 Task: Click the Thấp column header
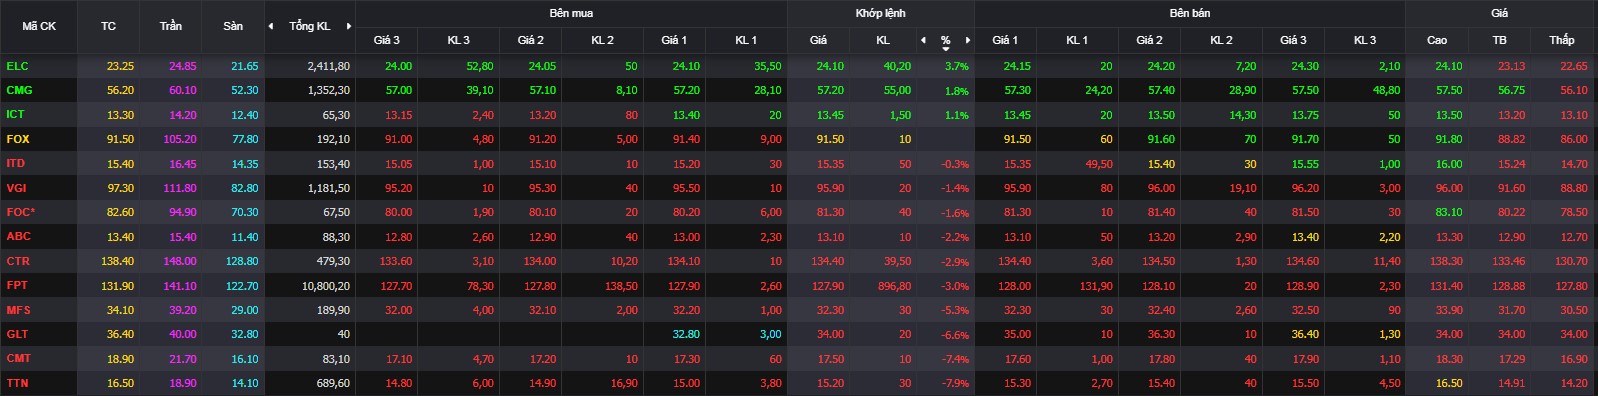click(1561, 40)
